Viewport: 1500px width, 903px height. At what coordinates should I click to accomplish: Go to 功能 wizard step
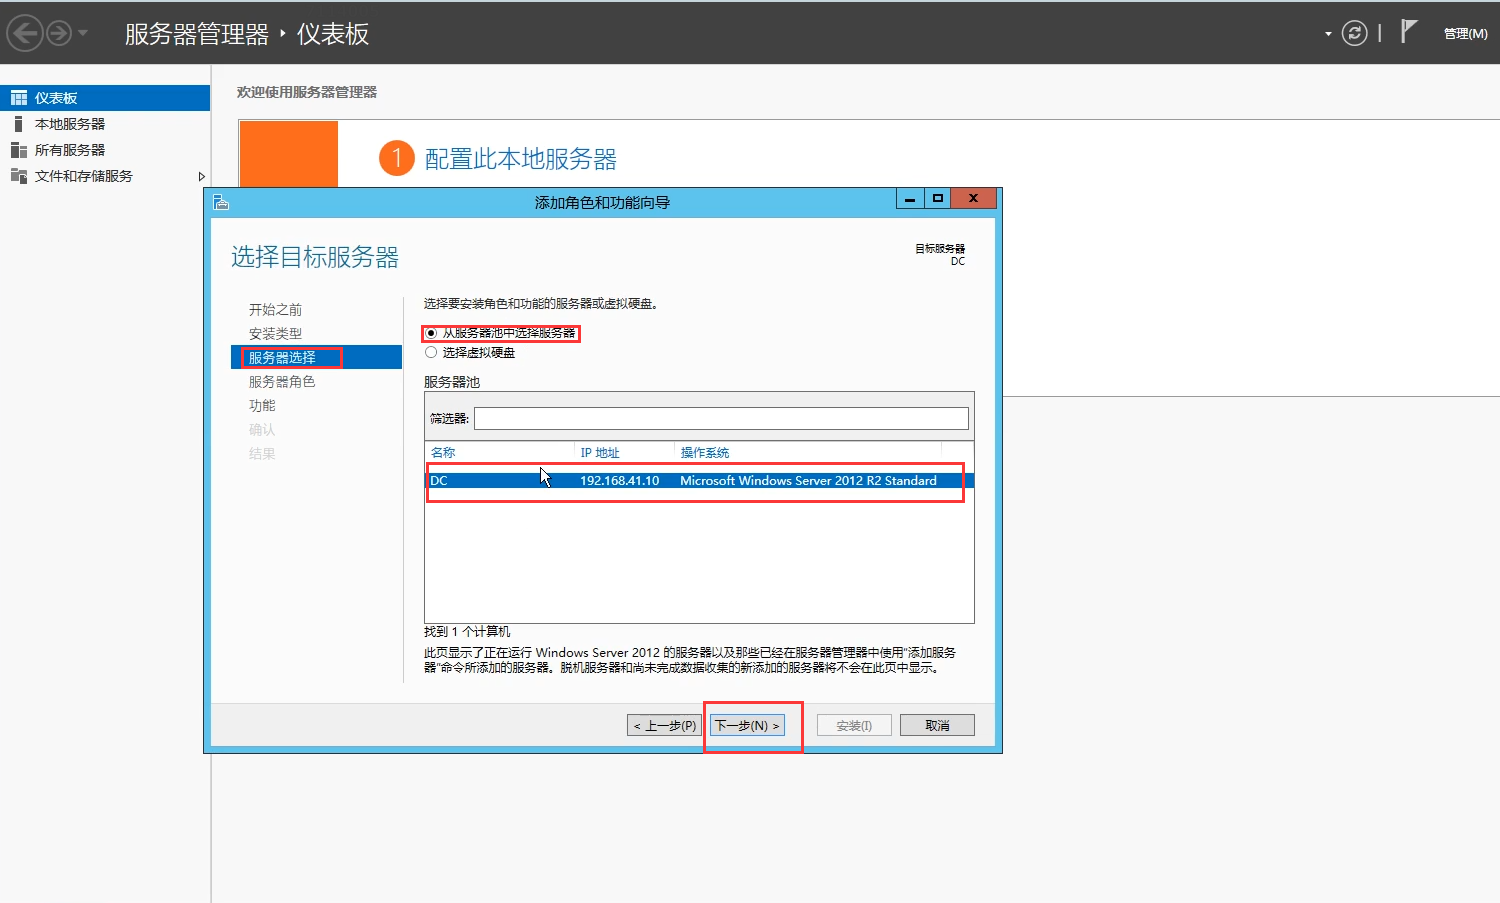pyautogui.click(x=262, y=406)
